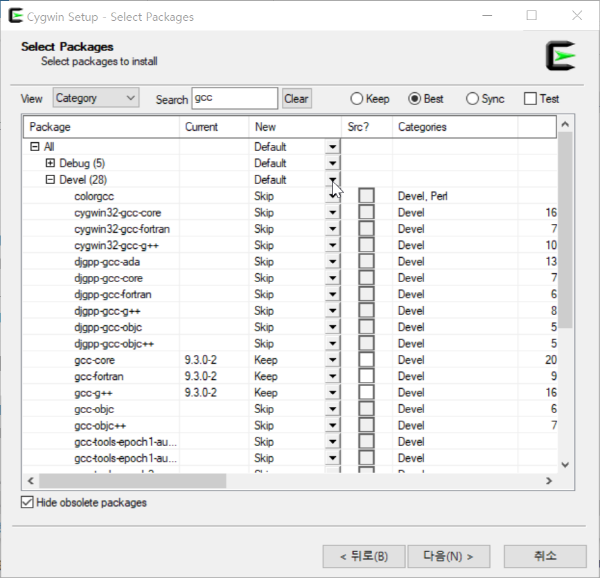The width and height of the screenshot is (600, 578).
Task: Tick the Src? checkbox for cygwin32-gcc-core
Action: (x=366, y=212)
